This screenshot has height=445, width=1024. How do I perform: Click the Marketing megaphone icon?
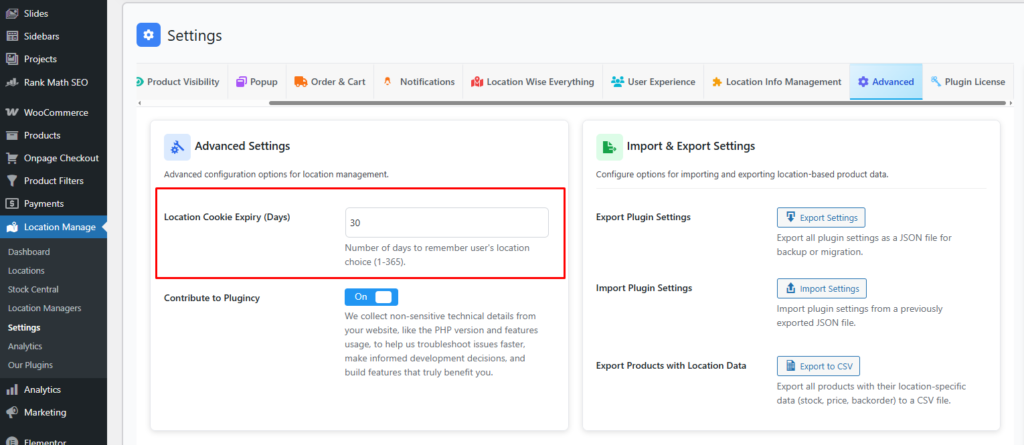pyautogui.click(x=12, y=412)
